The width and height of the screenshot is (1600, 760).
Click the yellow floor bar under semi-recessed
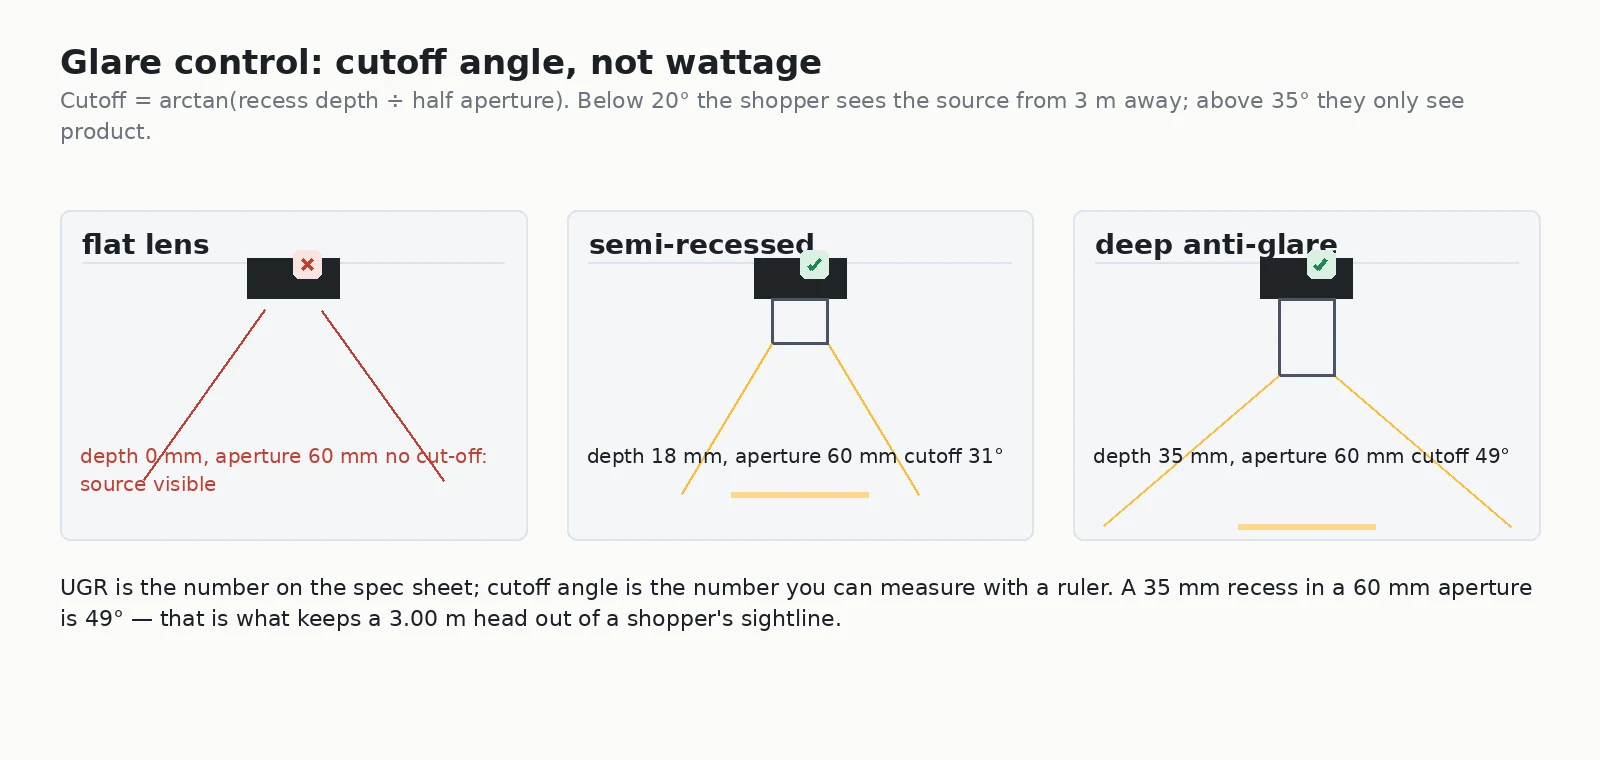click(x=800, y=495)
